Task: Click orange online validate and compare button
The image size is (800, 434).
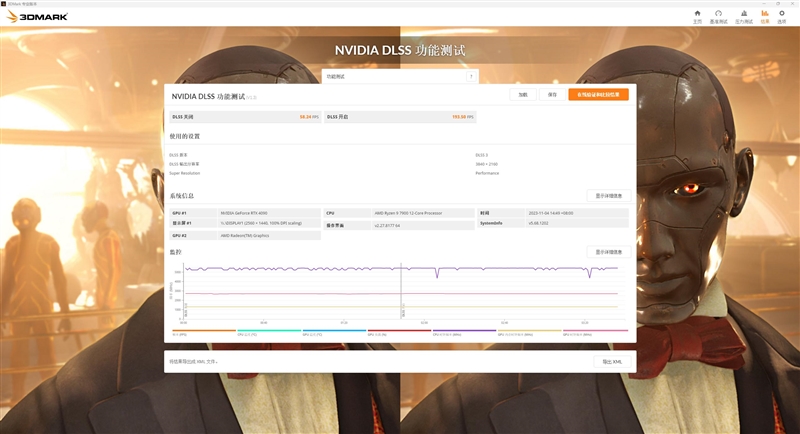Action: click(598, 94)
